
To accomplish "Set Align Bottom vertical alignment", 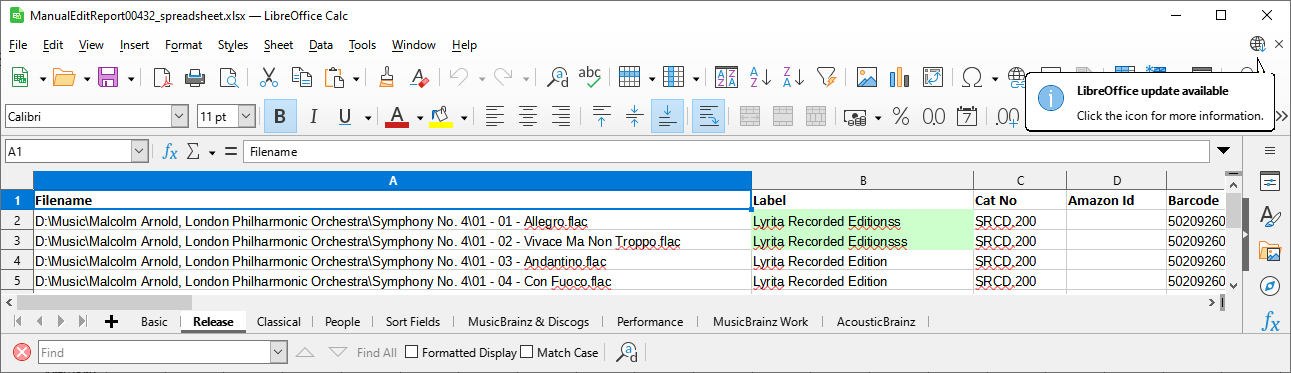I will coord(667,117).
